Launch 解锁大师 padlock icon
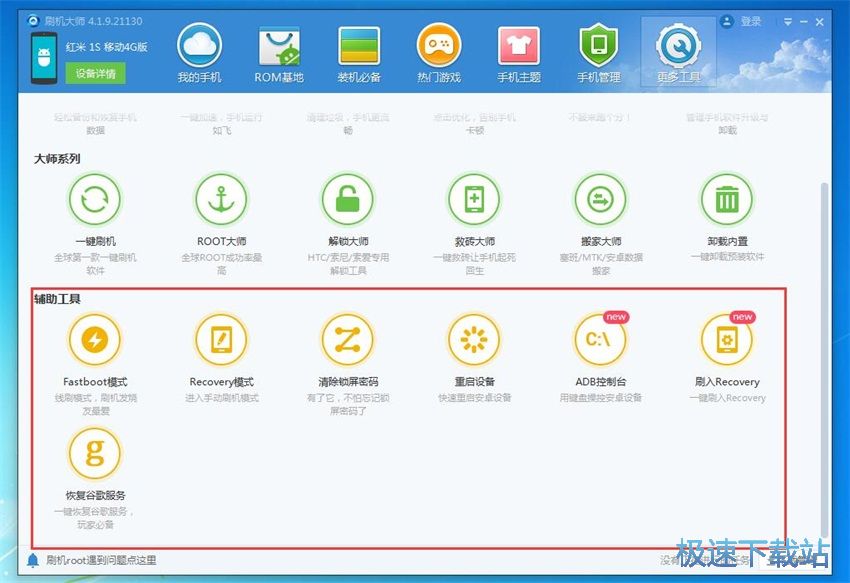This screenshot has width=850, height=583. pos(348,200)
